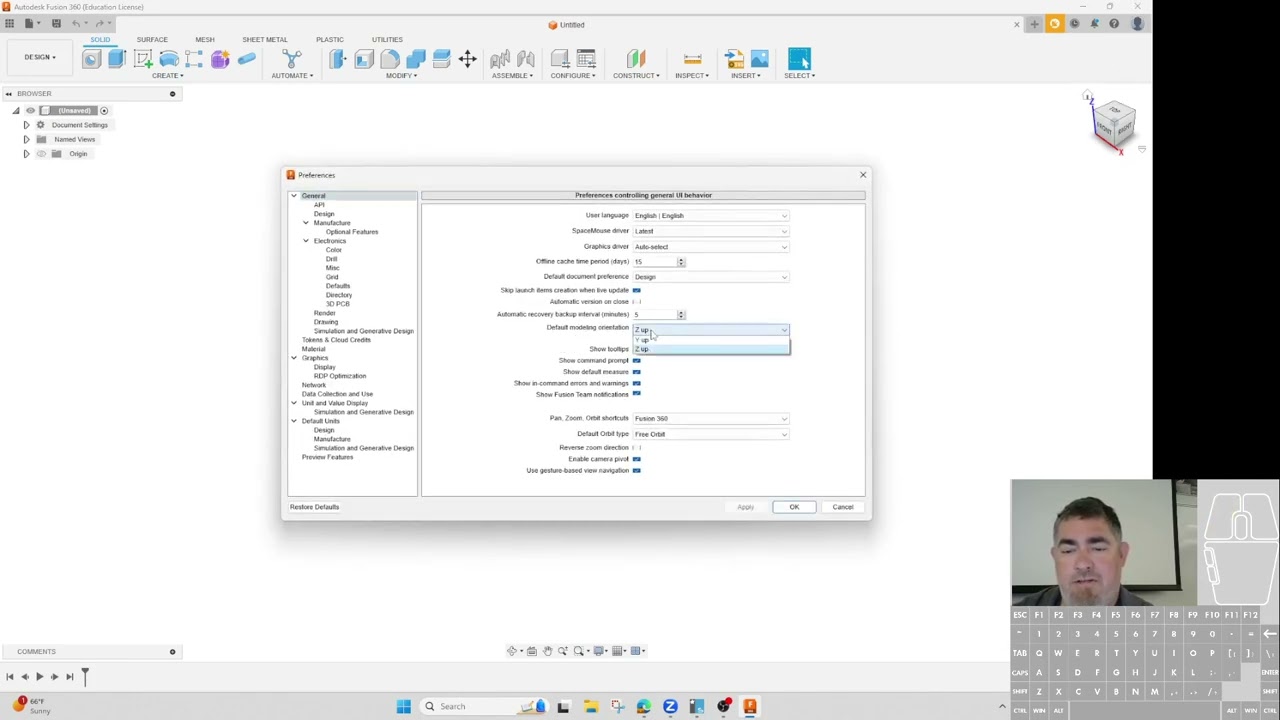Open Pan, Zoom, Orbit shortcuts dropdown
This screenshot has height=720, width=1280.
(x=711, y=419)
